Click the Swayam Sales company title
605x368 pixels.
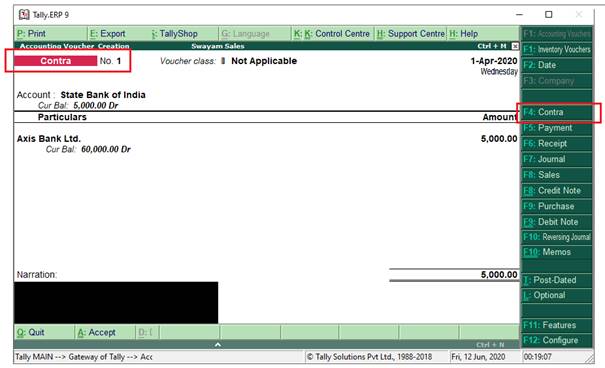pyautogui.click(x=218, y=46)
